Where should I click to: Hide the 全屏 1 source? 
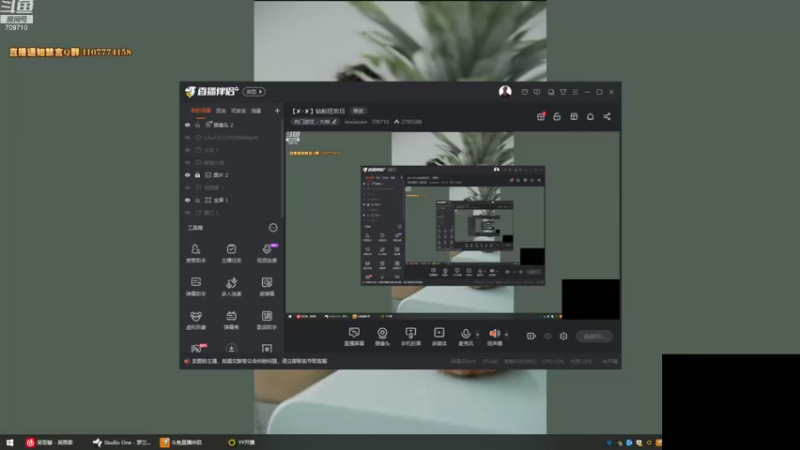click(x=187, y=200)
